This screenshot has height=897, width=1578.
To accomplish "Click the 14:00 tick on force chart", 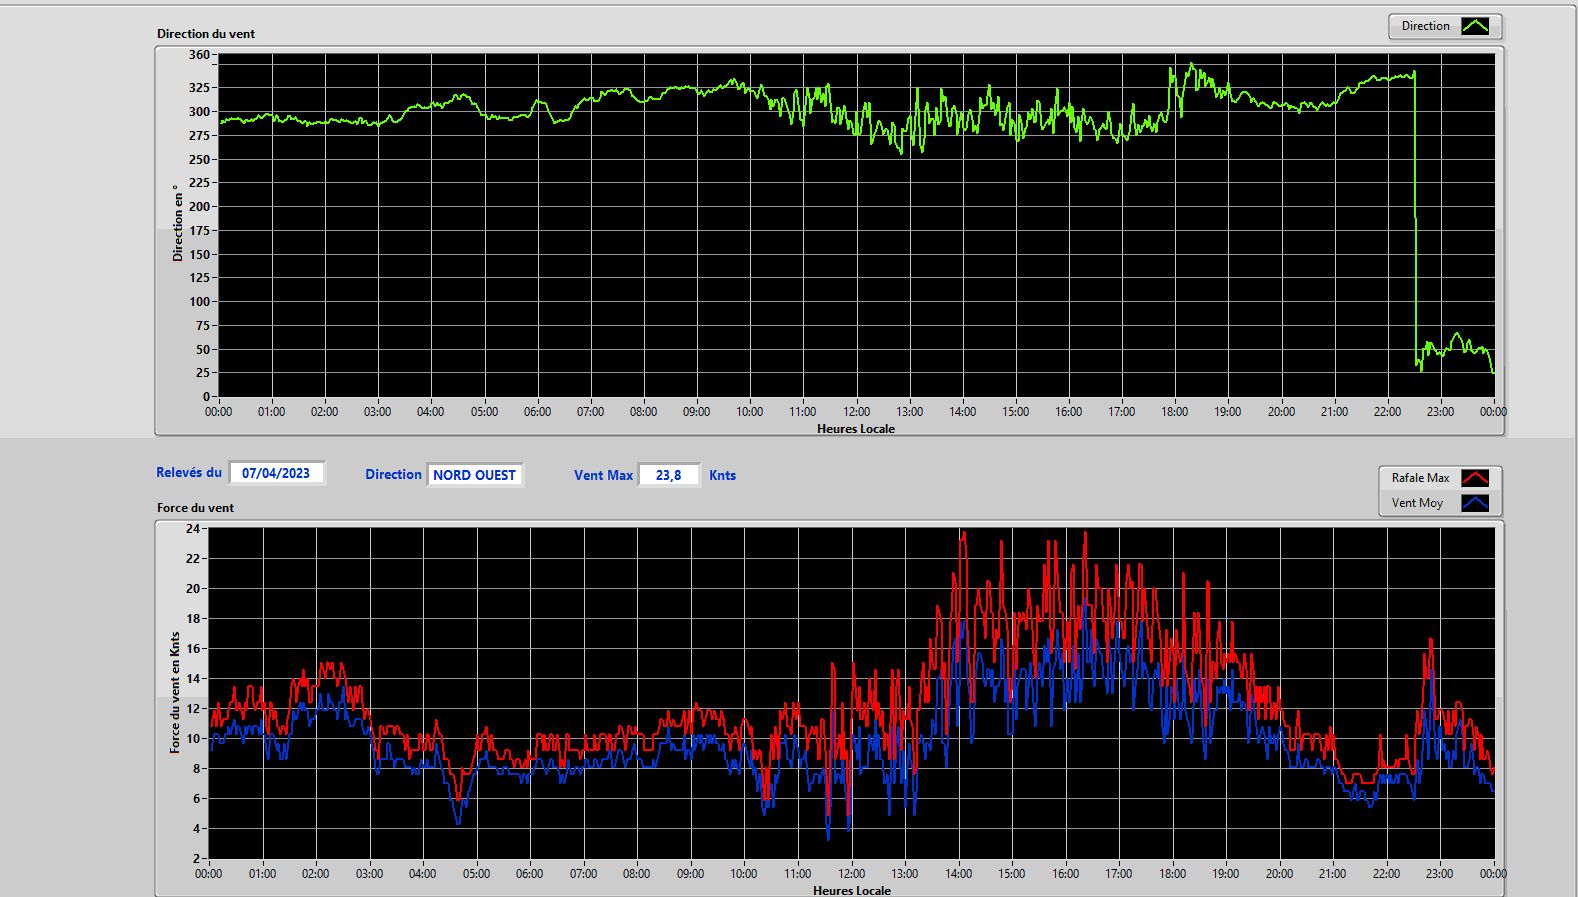I will pyautogui.click(x=958, y=874).
